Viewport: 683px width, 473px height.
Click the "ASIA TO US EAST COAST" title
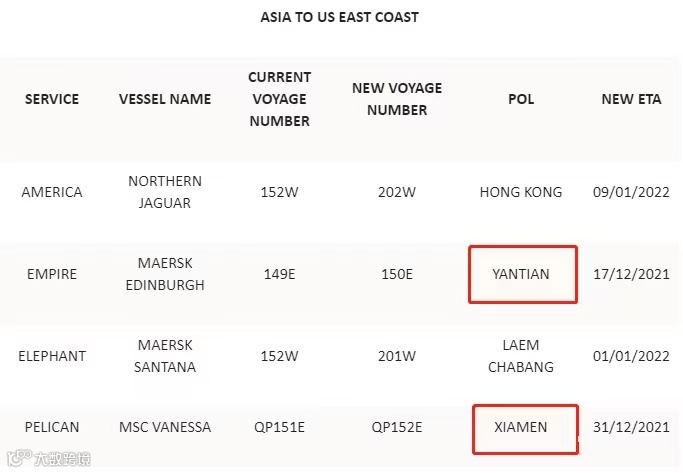click(340, 17)
